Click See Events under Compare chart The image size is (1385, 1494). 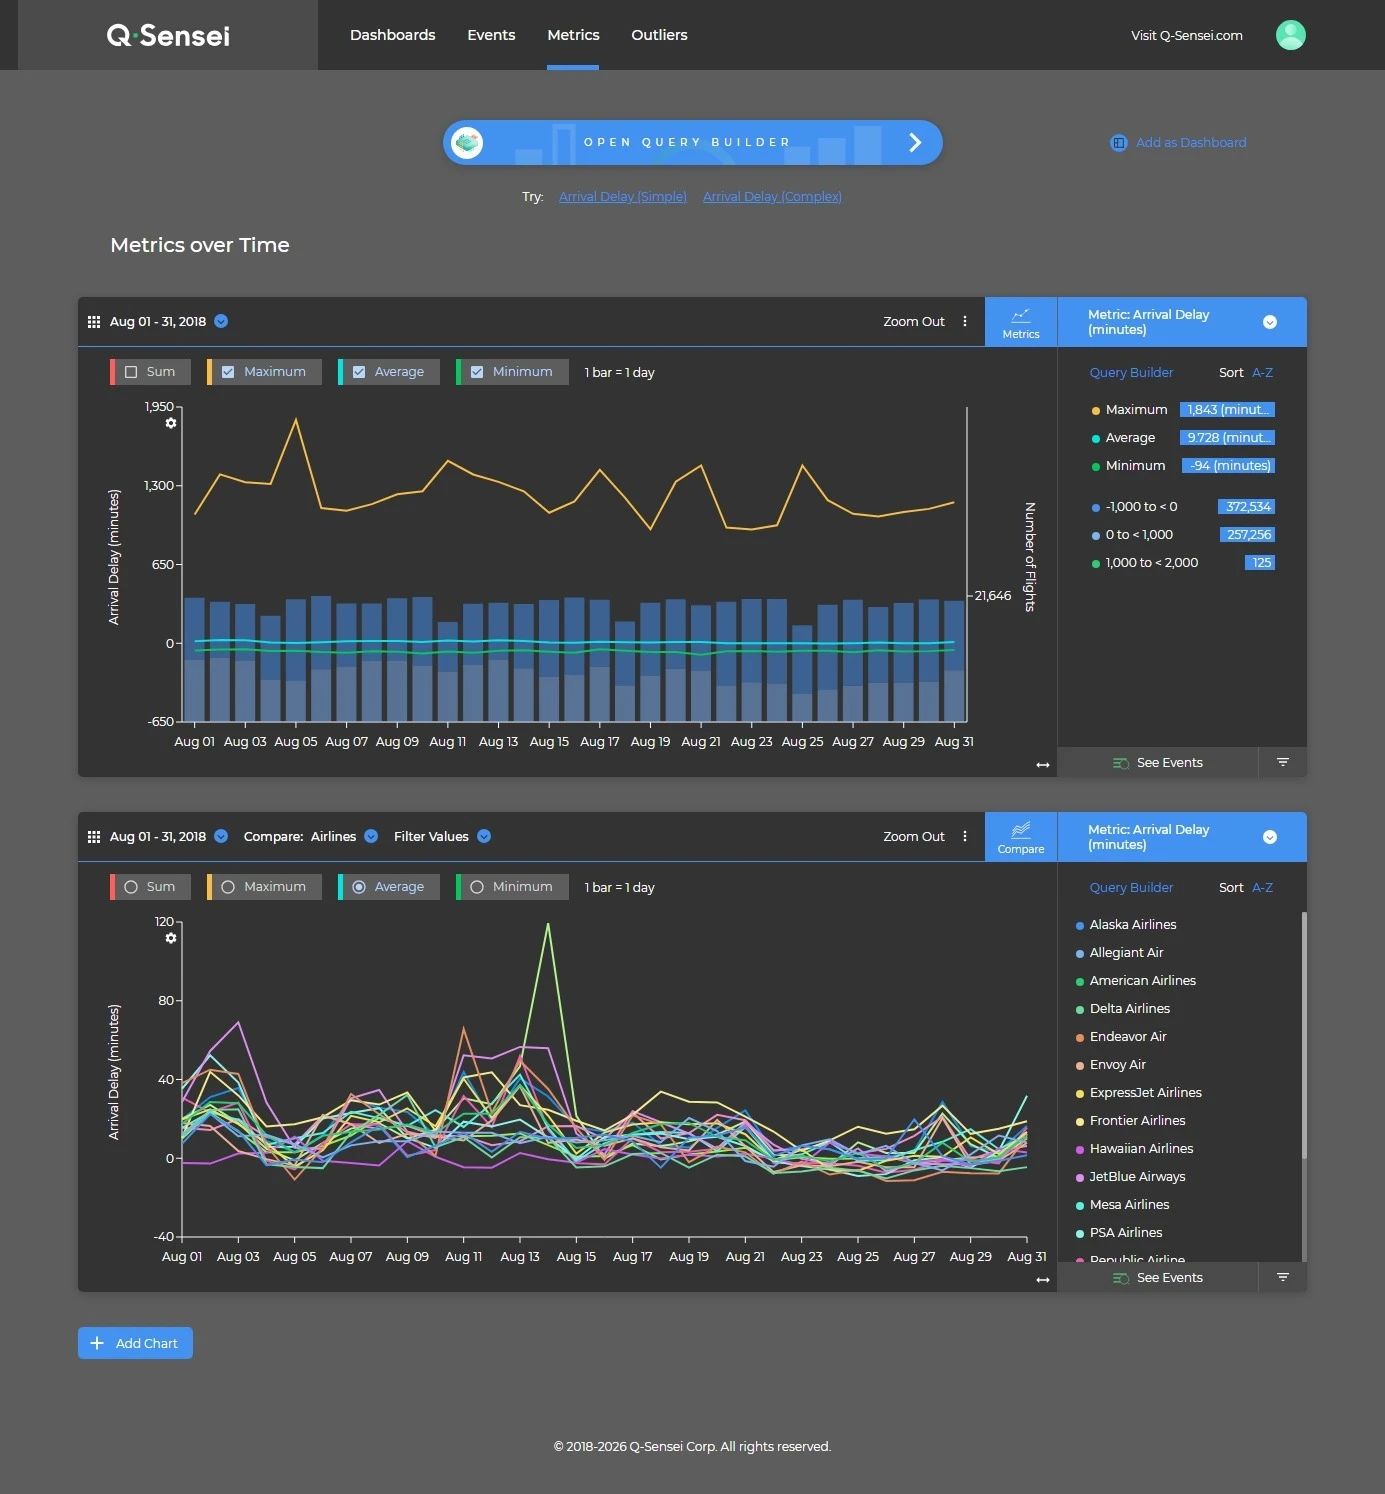(1158, 1278)
